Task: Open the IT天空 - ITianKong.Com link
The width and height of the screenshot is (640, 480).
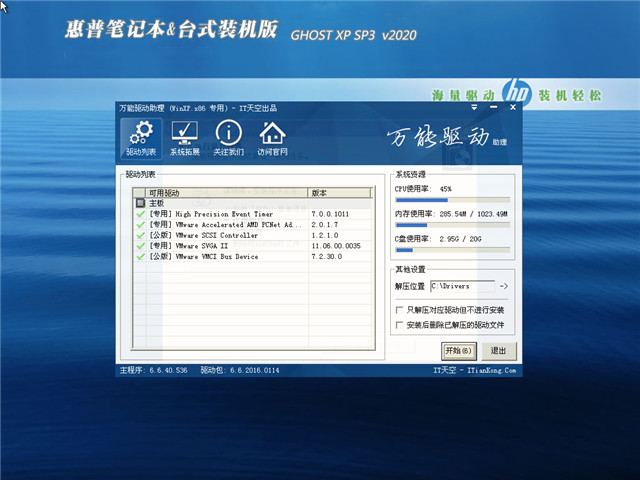Action: (474, 370)
